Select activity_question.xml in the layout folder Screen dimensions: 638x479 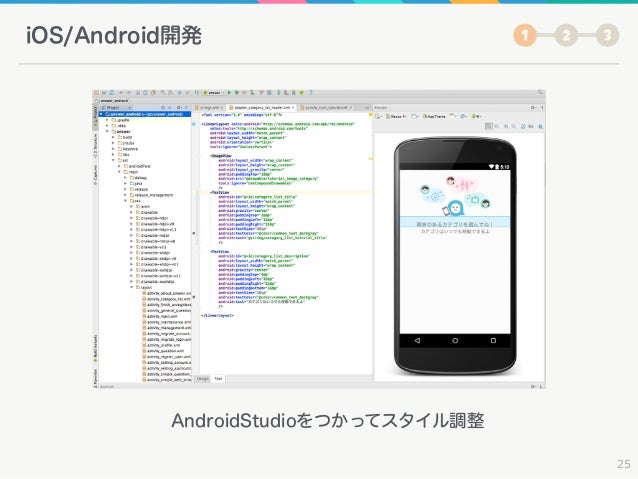click(165, 351)
